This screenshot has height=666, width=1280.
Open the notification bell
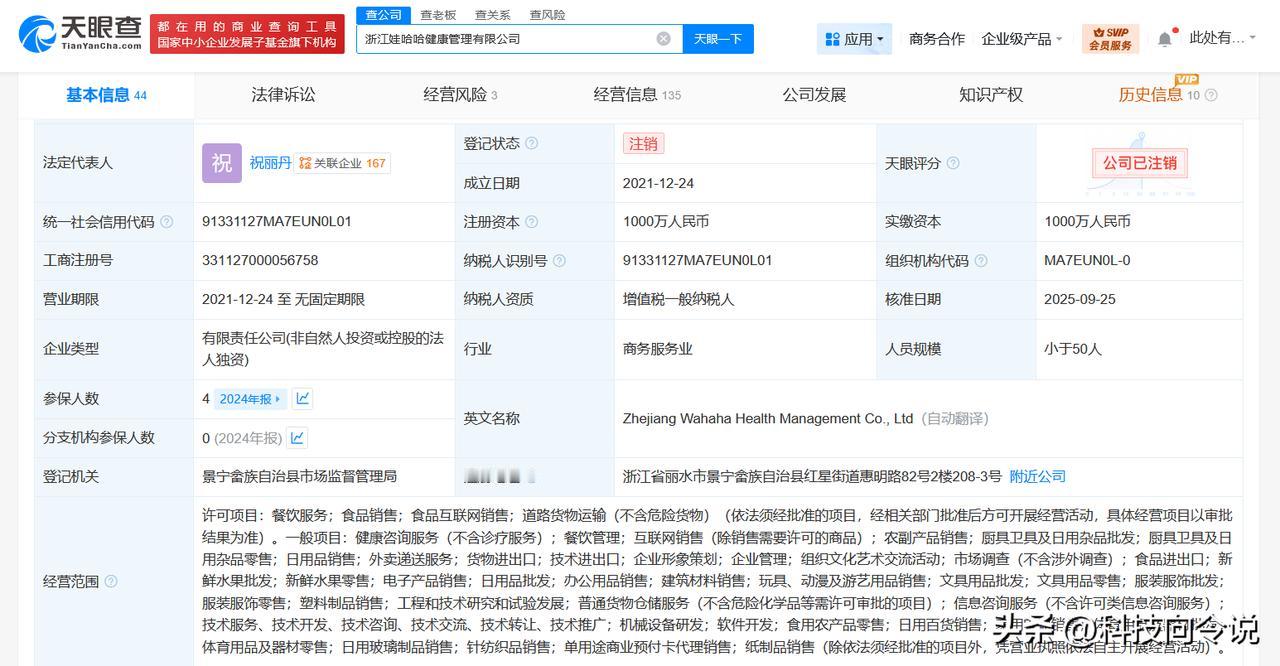(1165, 39)
